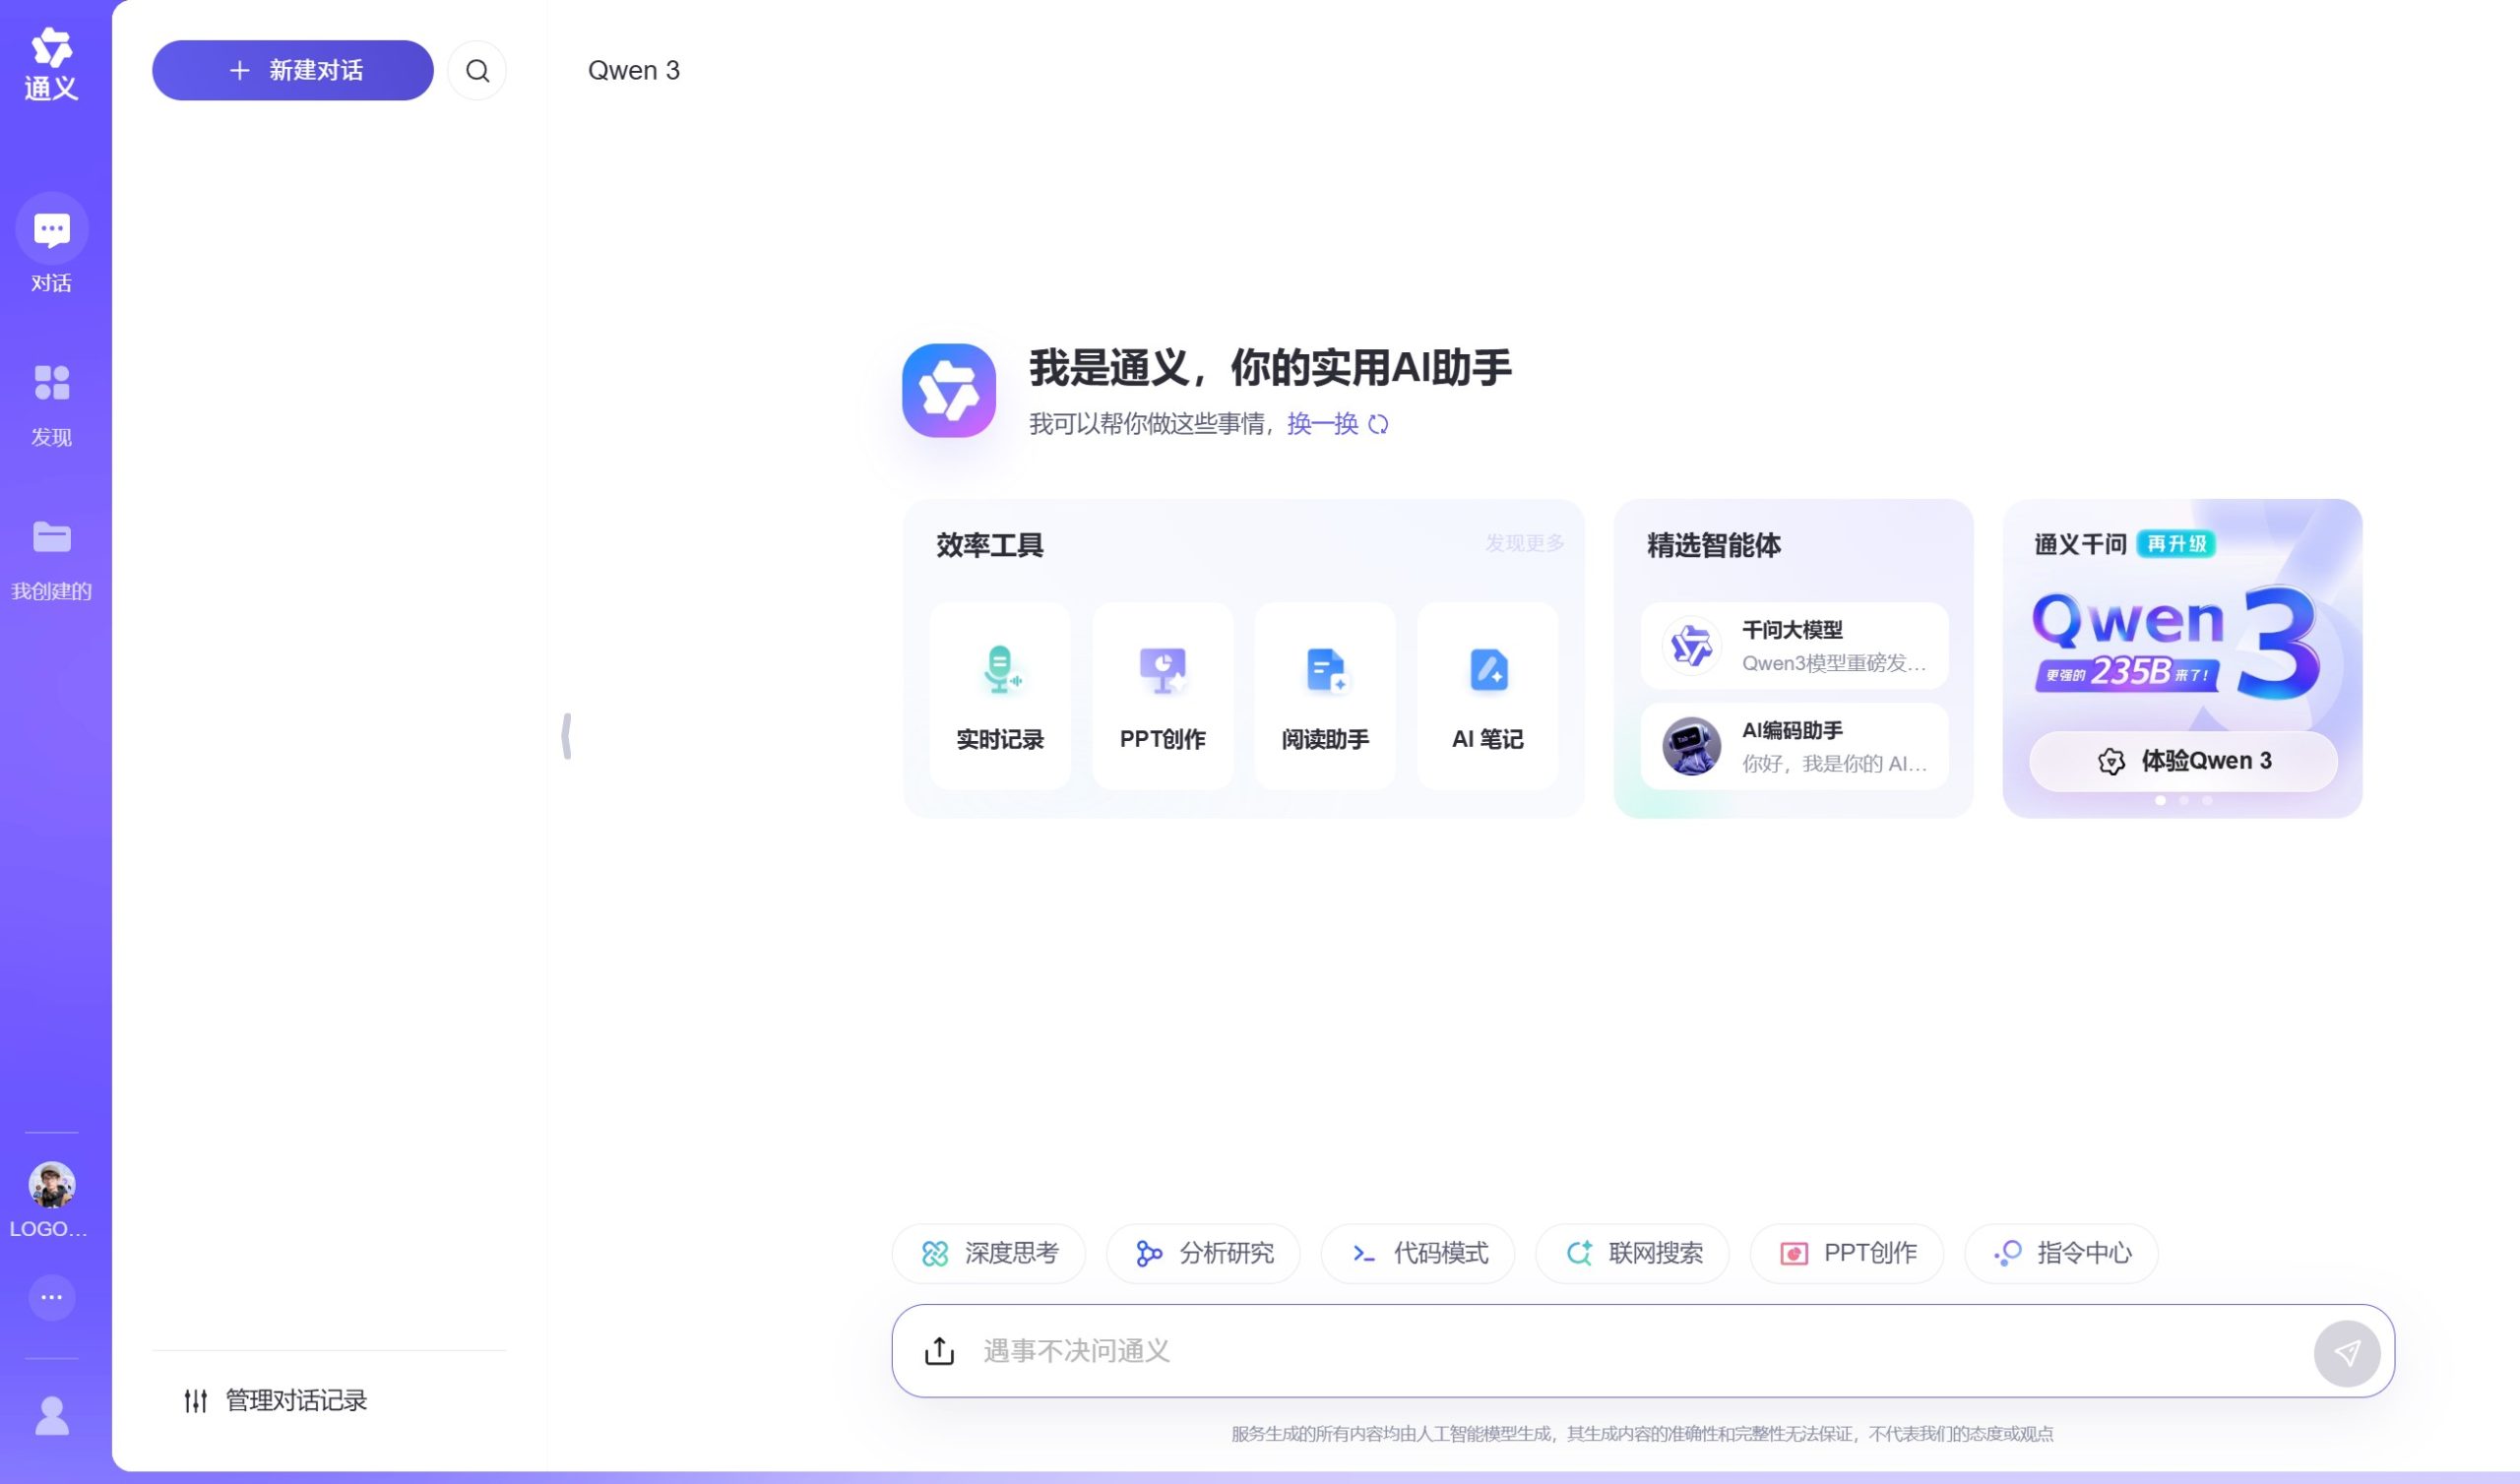
Task: Select the third banner carousel dot
Action: click(2208, 801)
